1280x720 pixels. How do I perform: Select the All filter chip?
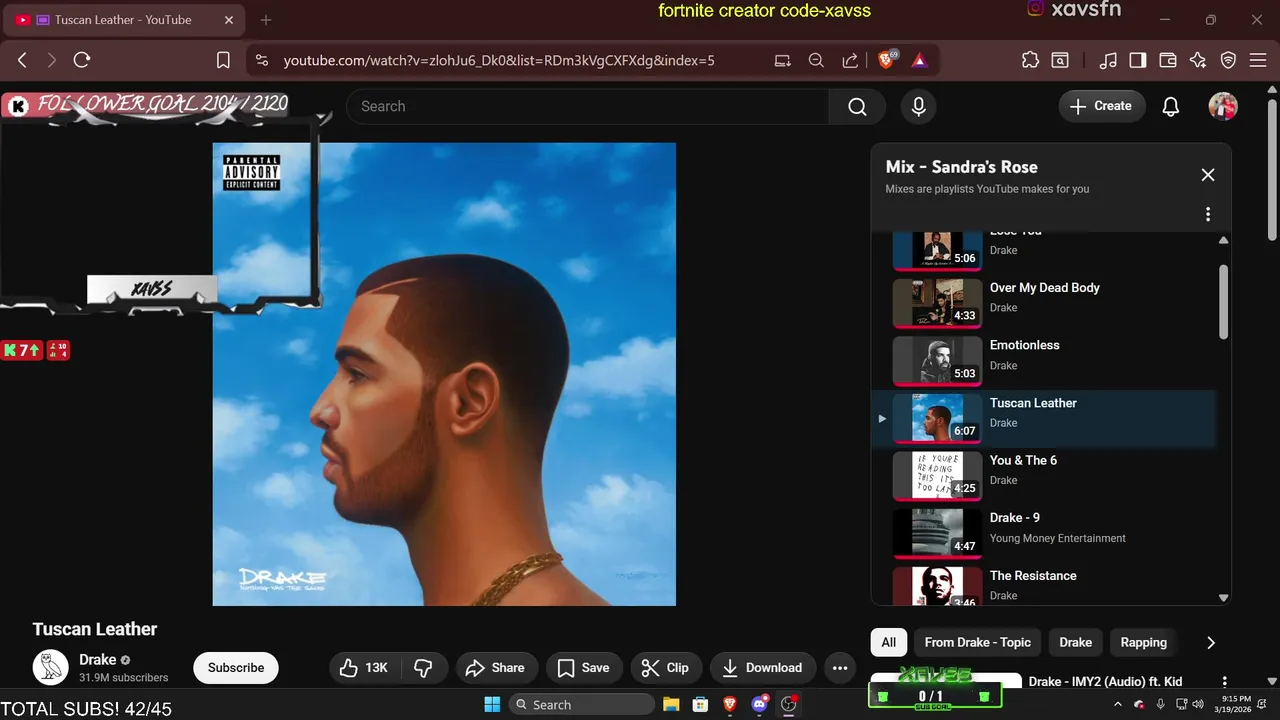(889, 642)
